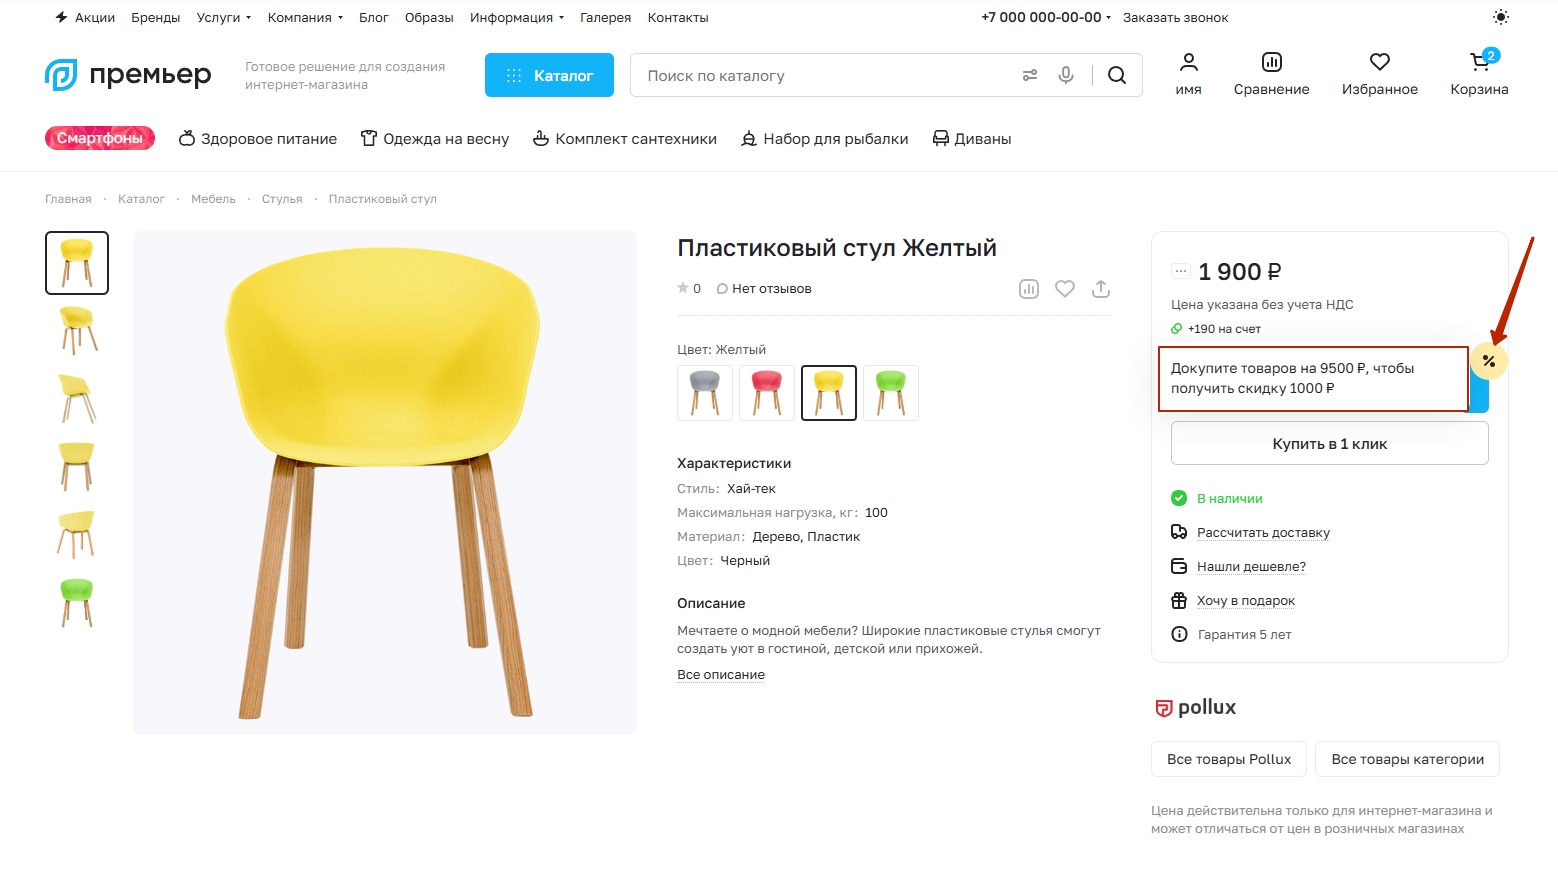
Task: Open search filter settings icon
Action: click(1029, 75)
